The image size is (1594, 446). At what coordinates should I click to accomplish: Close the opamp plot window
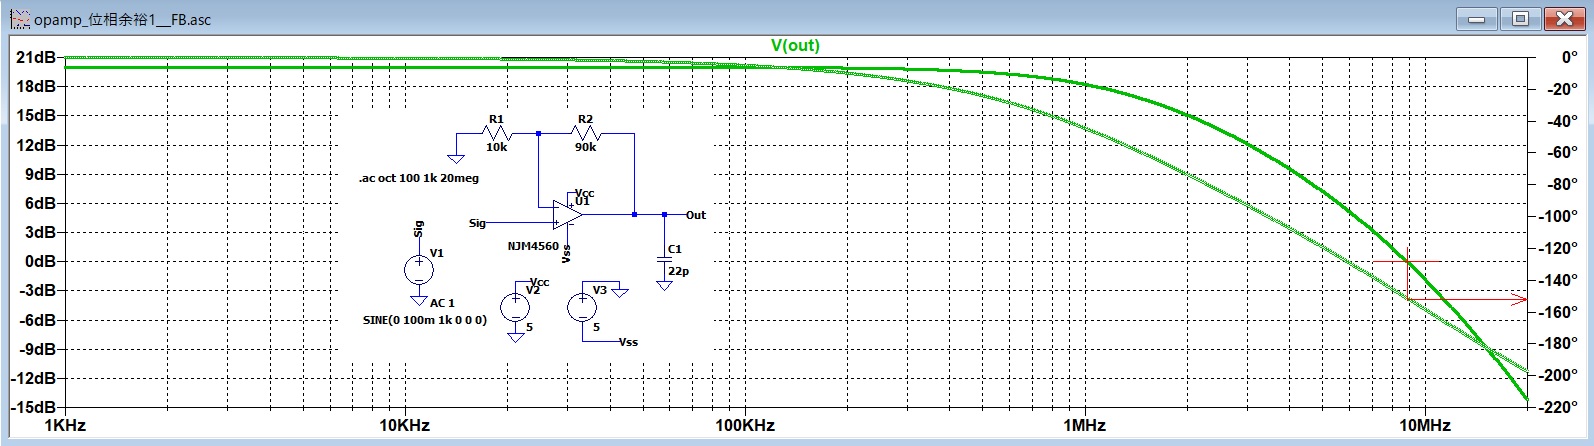[1564, 18]
